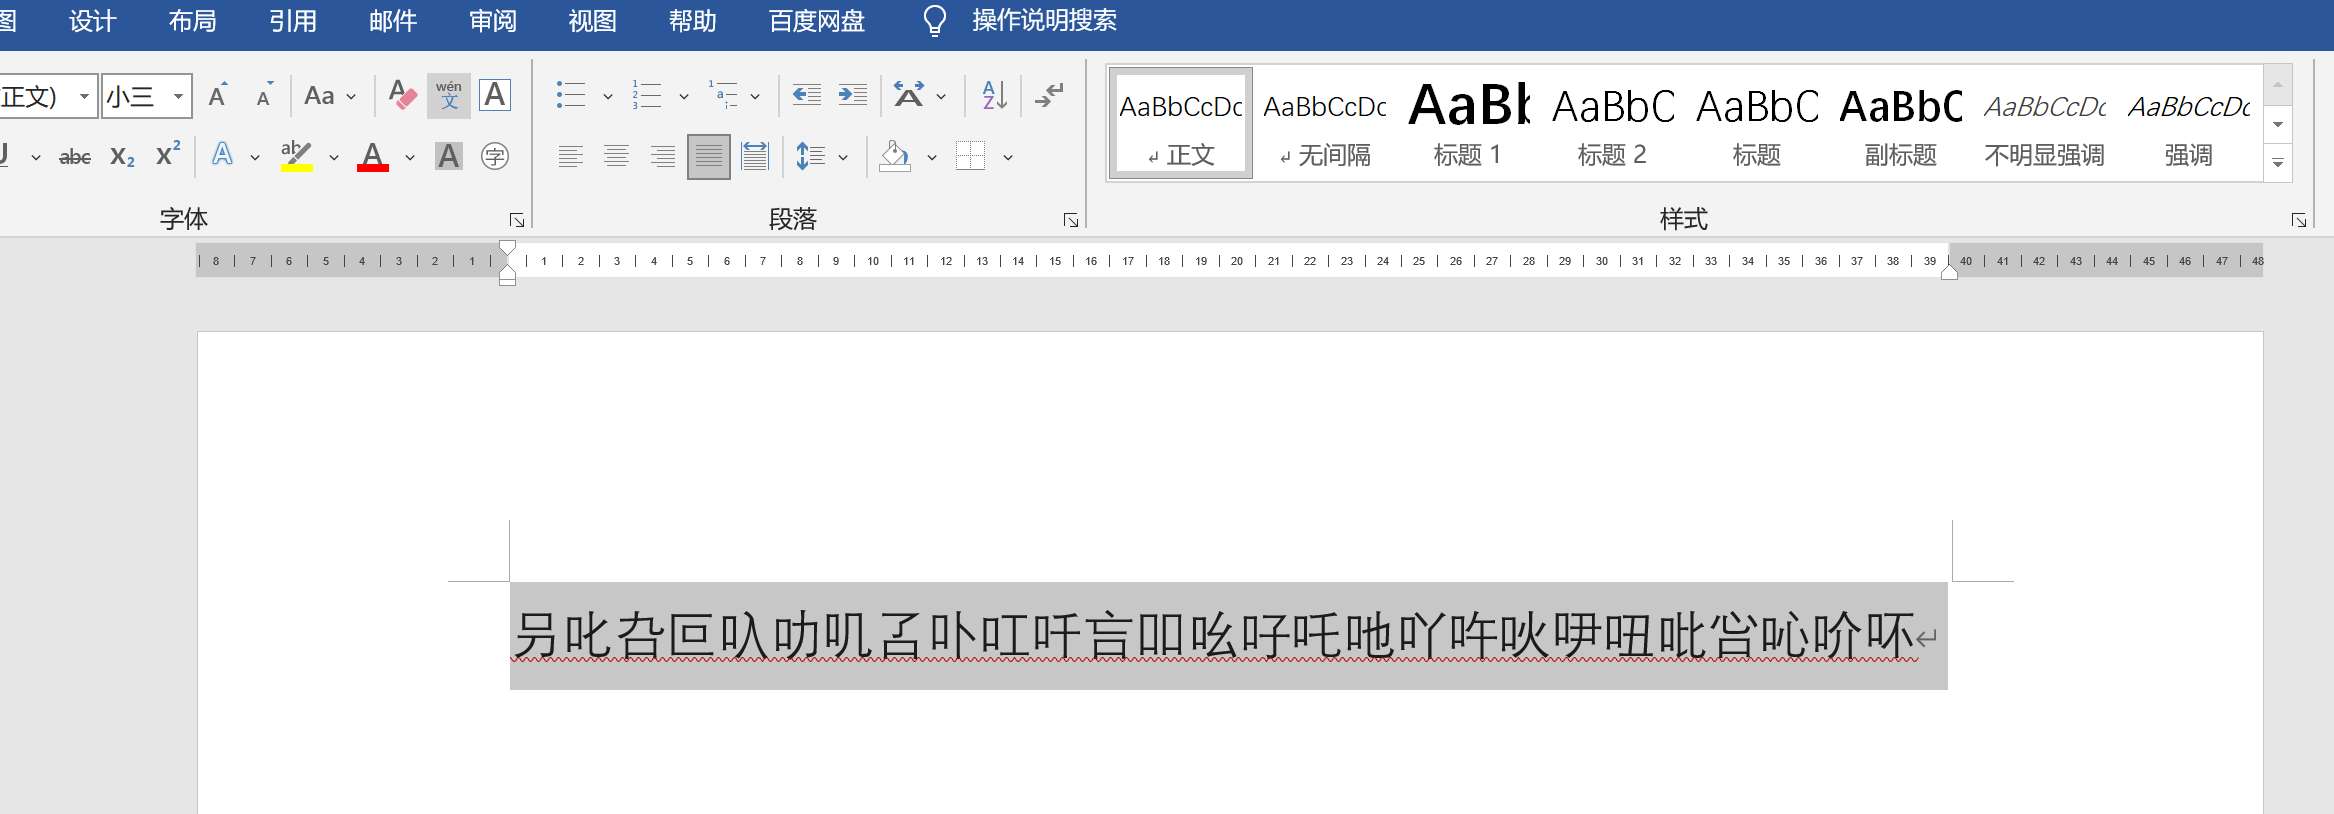
Task: Increase font size with grow font icon
Action: click(218, 96)
